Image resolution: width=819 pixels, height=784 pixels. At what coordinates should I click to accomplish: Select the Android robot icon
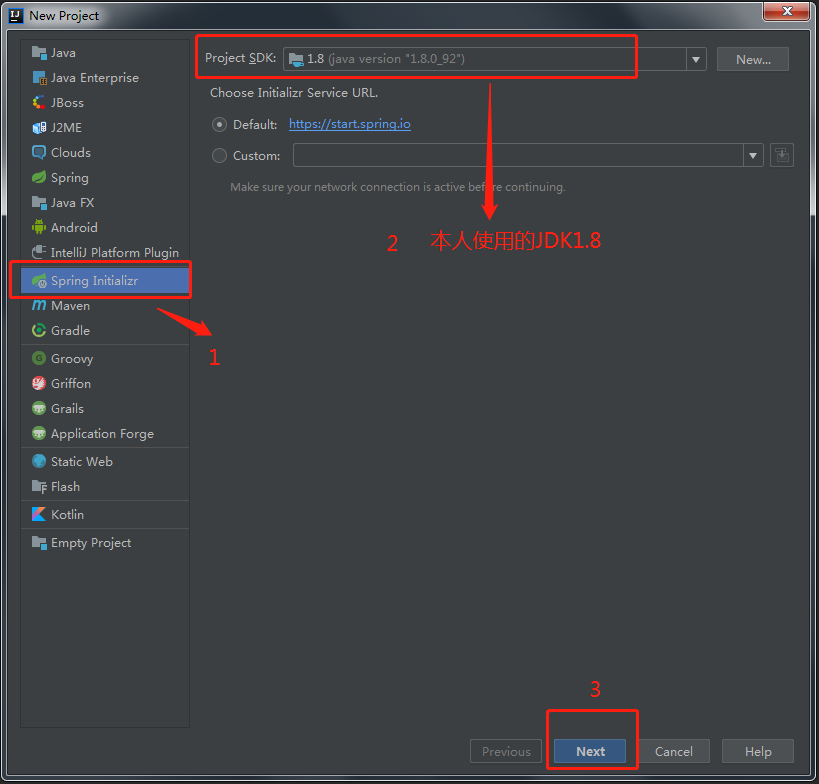[x=39, y=227]
